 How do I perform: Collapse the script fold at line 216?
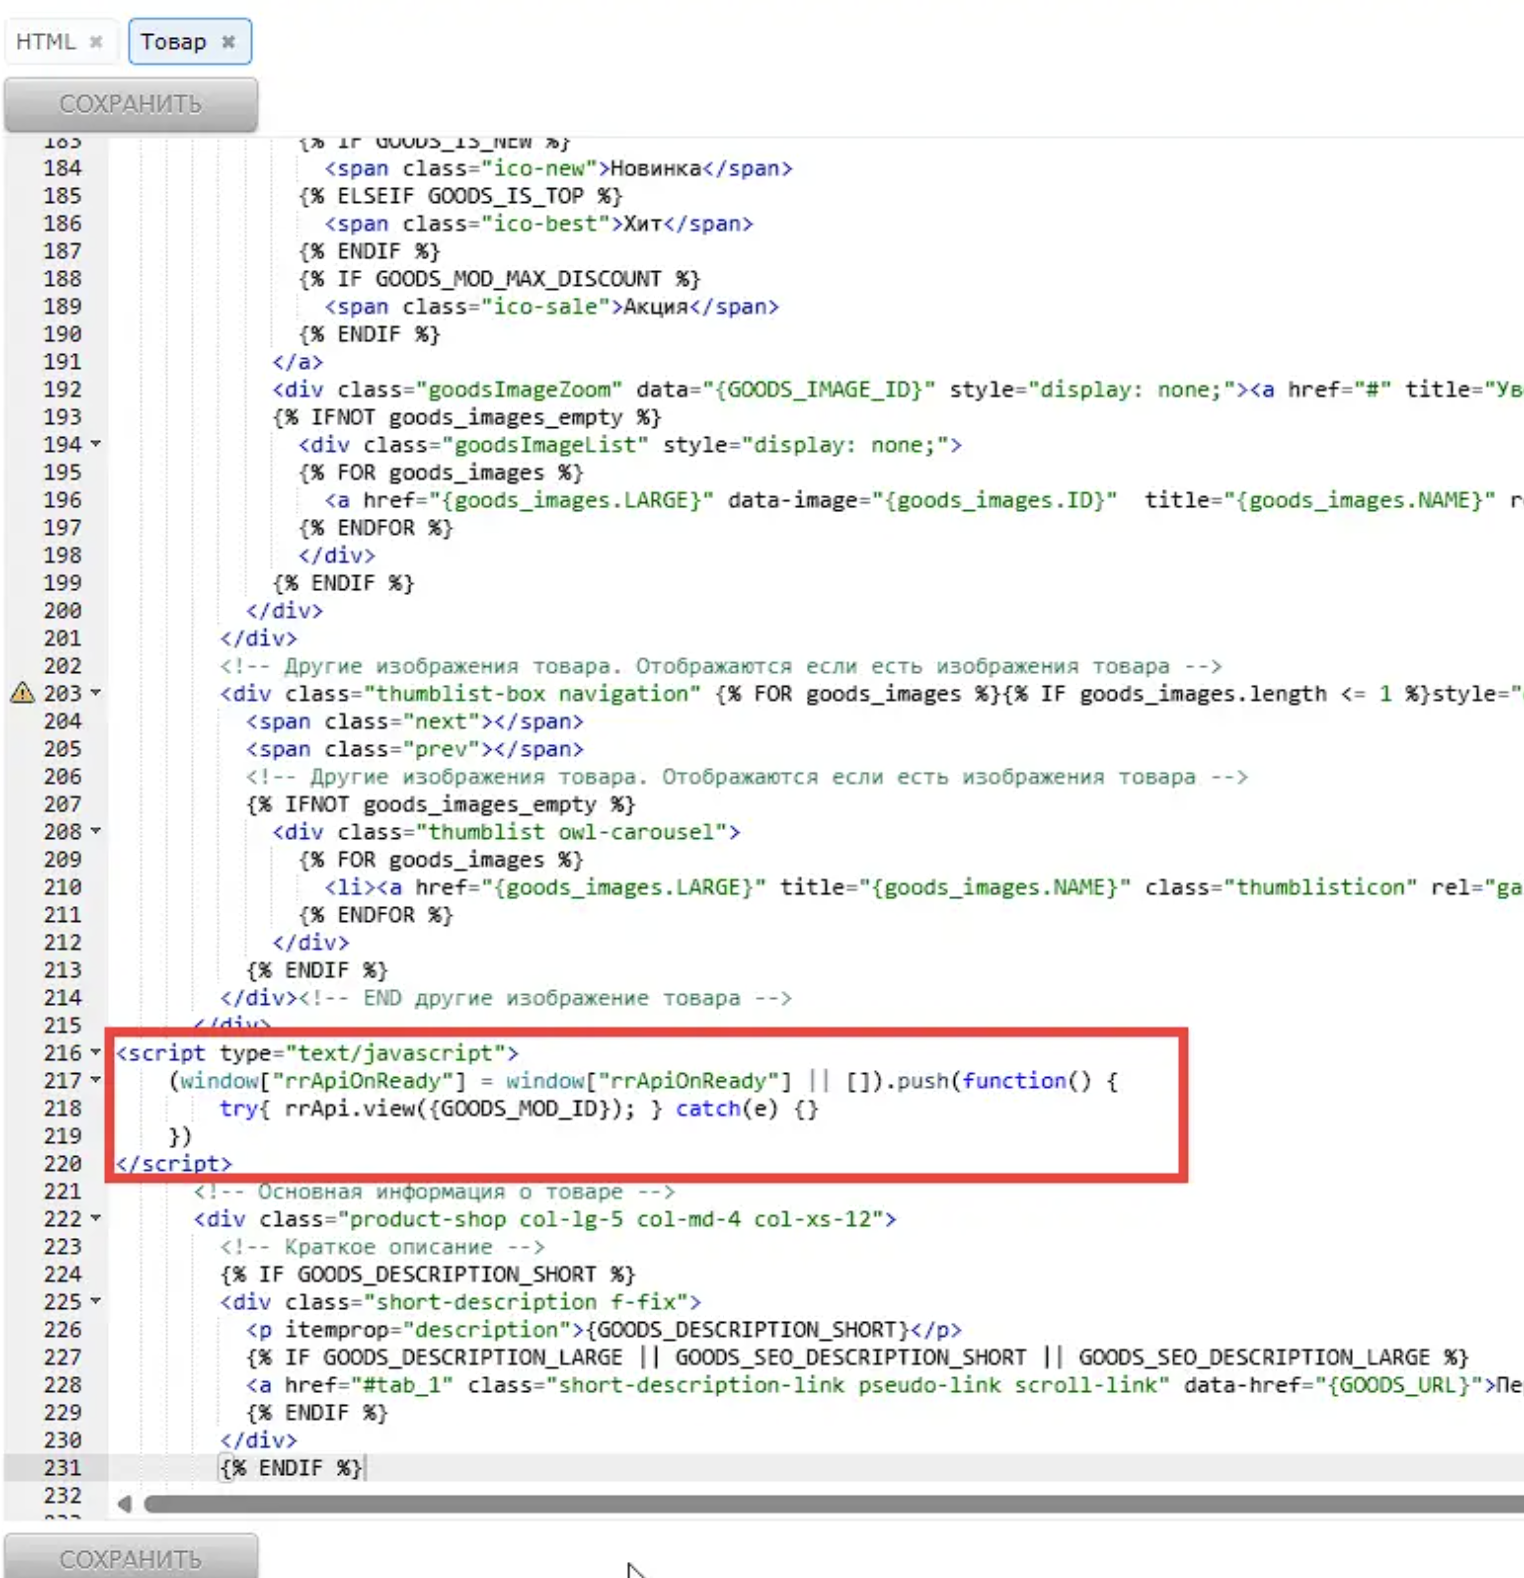pyautogui.click(x=96, y=1052)
